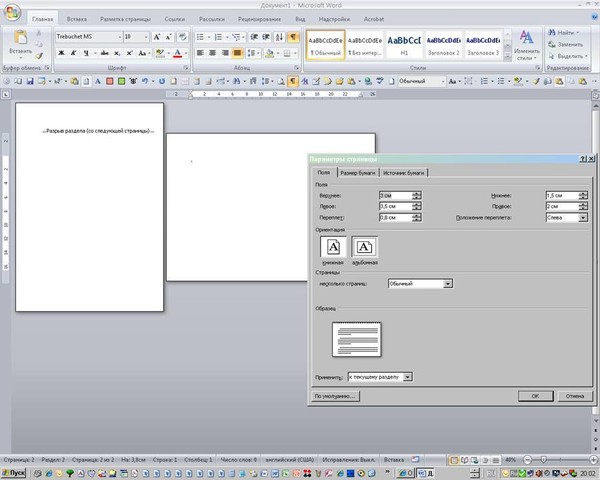Toggle paragraph marks in Абзац group
The width and height of the screenshot is (600, 480).
pyautogui.click(x=293, y=37)
